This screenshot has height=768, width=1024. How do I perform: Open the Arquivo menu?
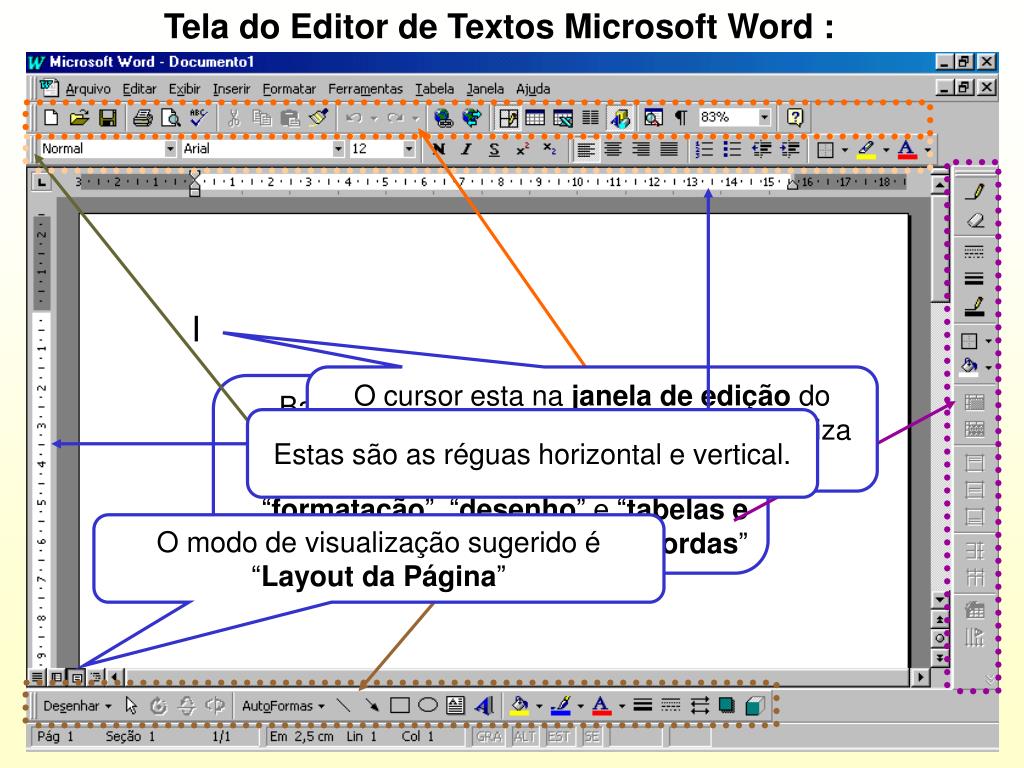click(88, 89)
